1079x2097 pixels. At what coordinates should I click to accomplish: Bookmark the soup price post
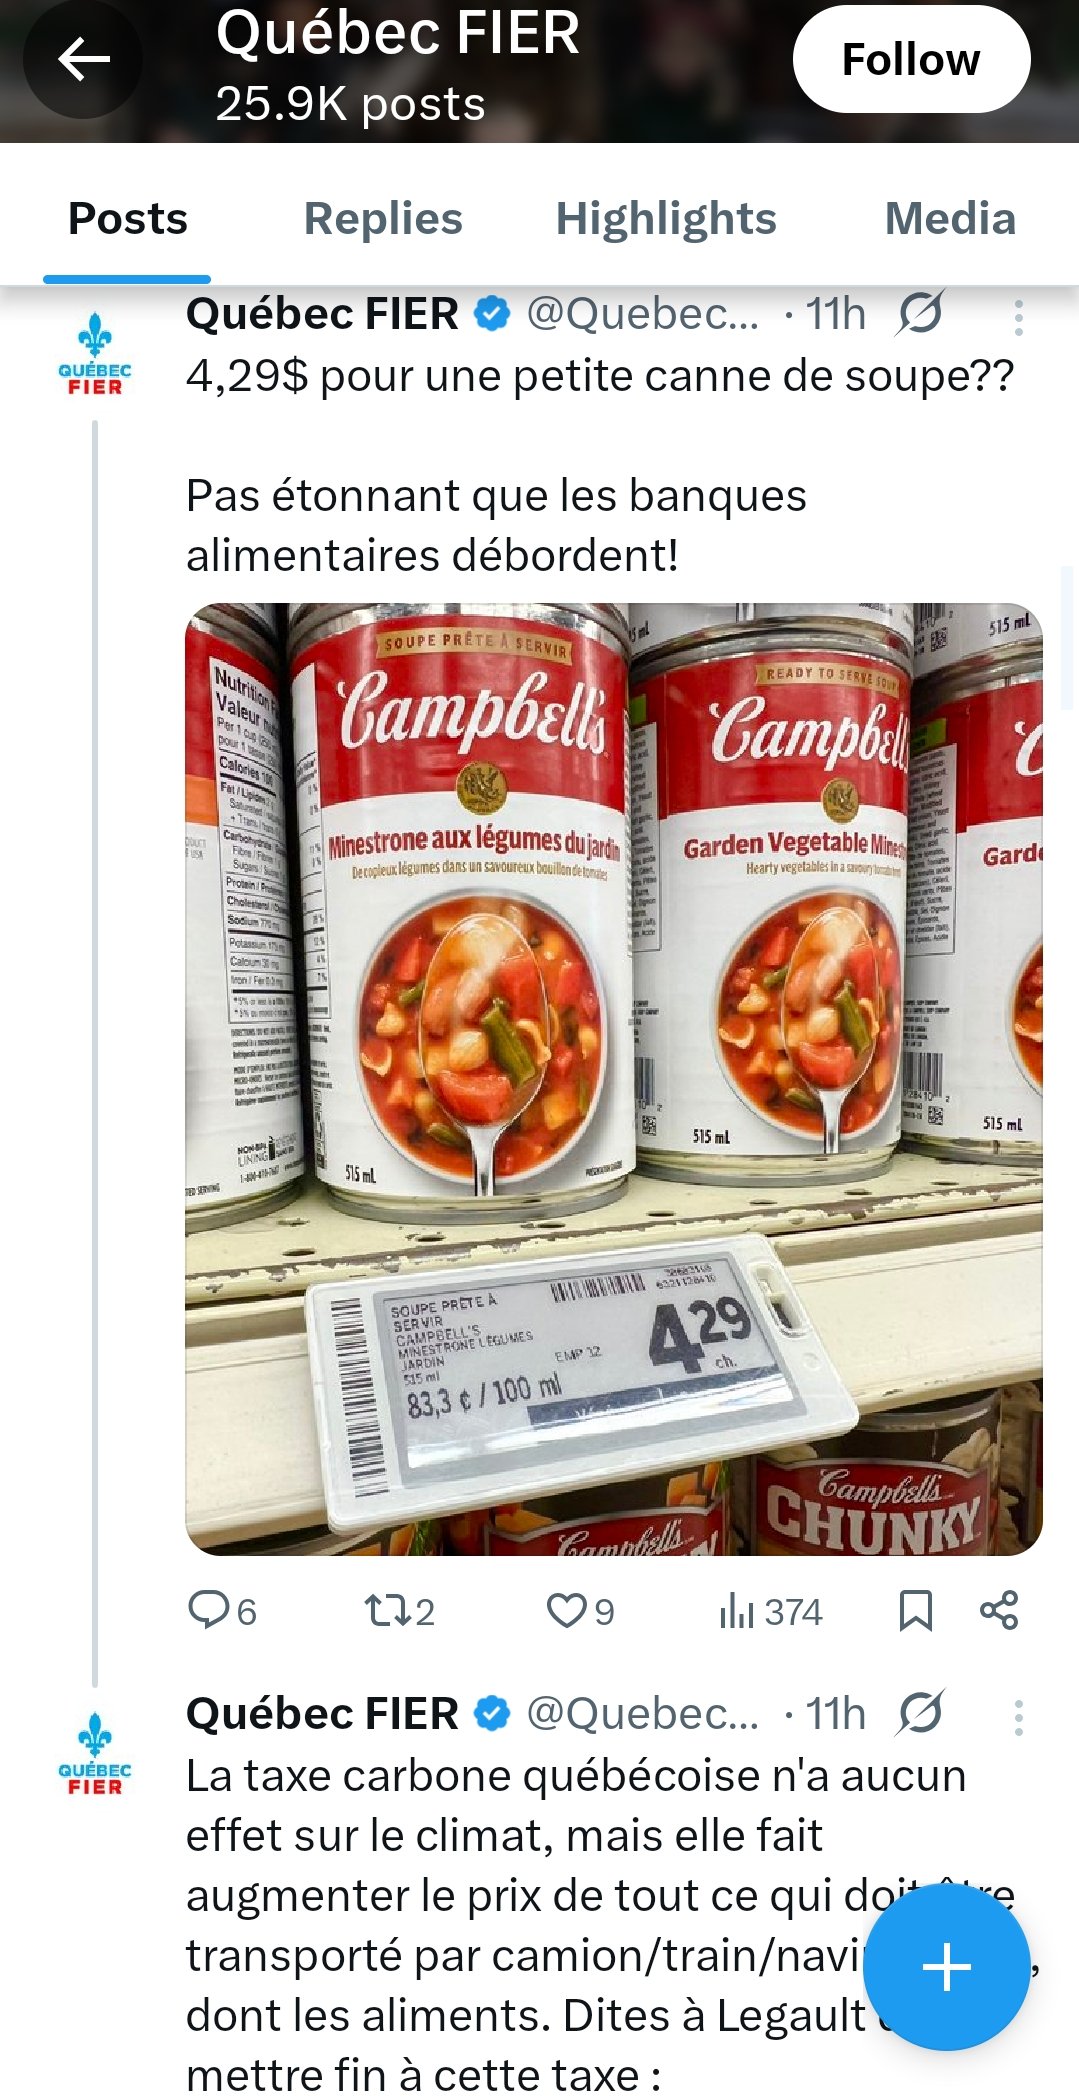(x=915, y=1611)
